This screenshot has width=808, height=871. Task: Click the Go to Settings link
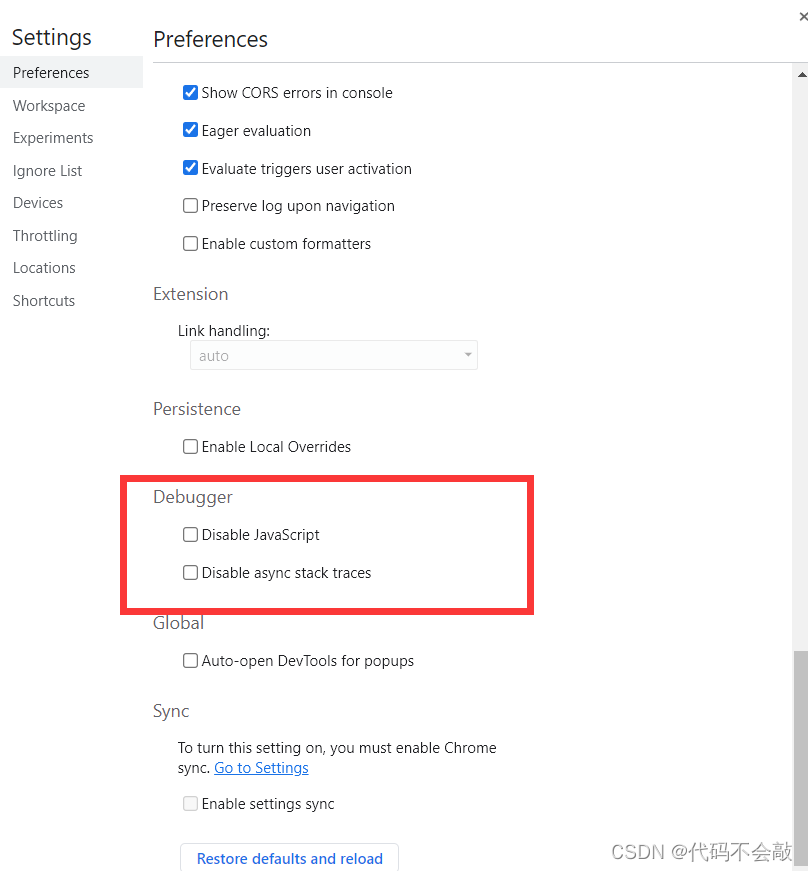pyautogui.click(x=261, y=768)
